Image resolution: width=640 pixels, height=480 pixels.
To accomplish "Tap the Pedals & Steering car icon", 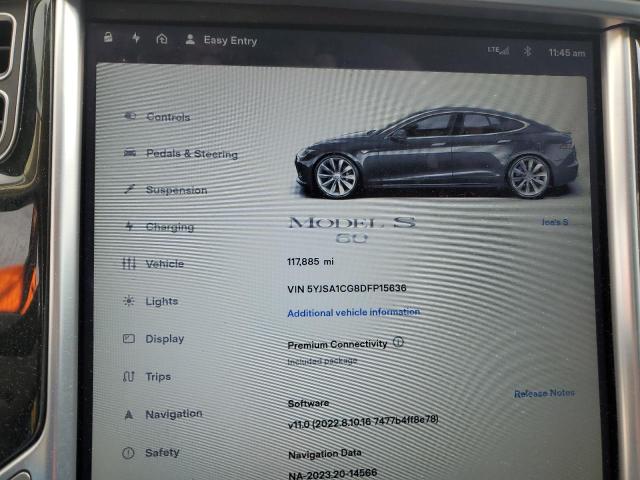I will tap(130, 153).
